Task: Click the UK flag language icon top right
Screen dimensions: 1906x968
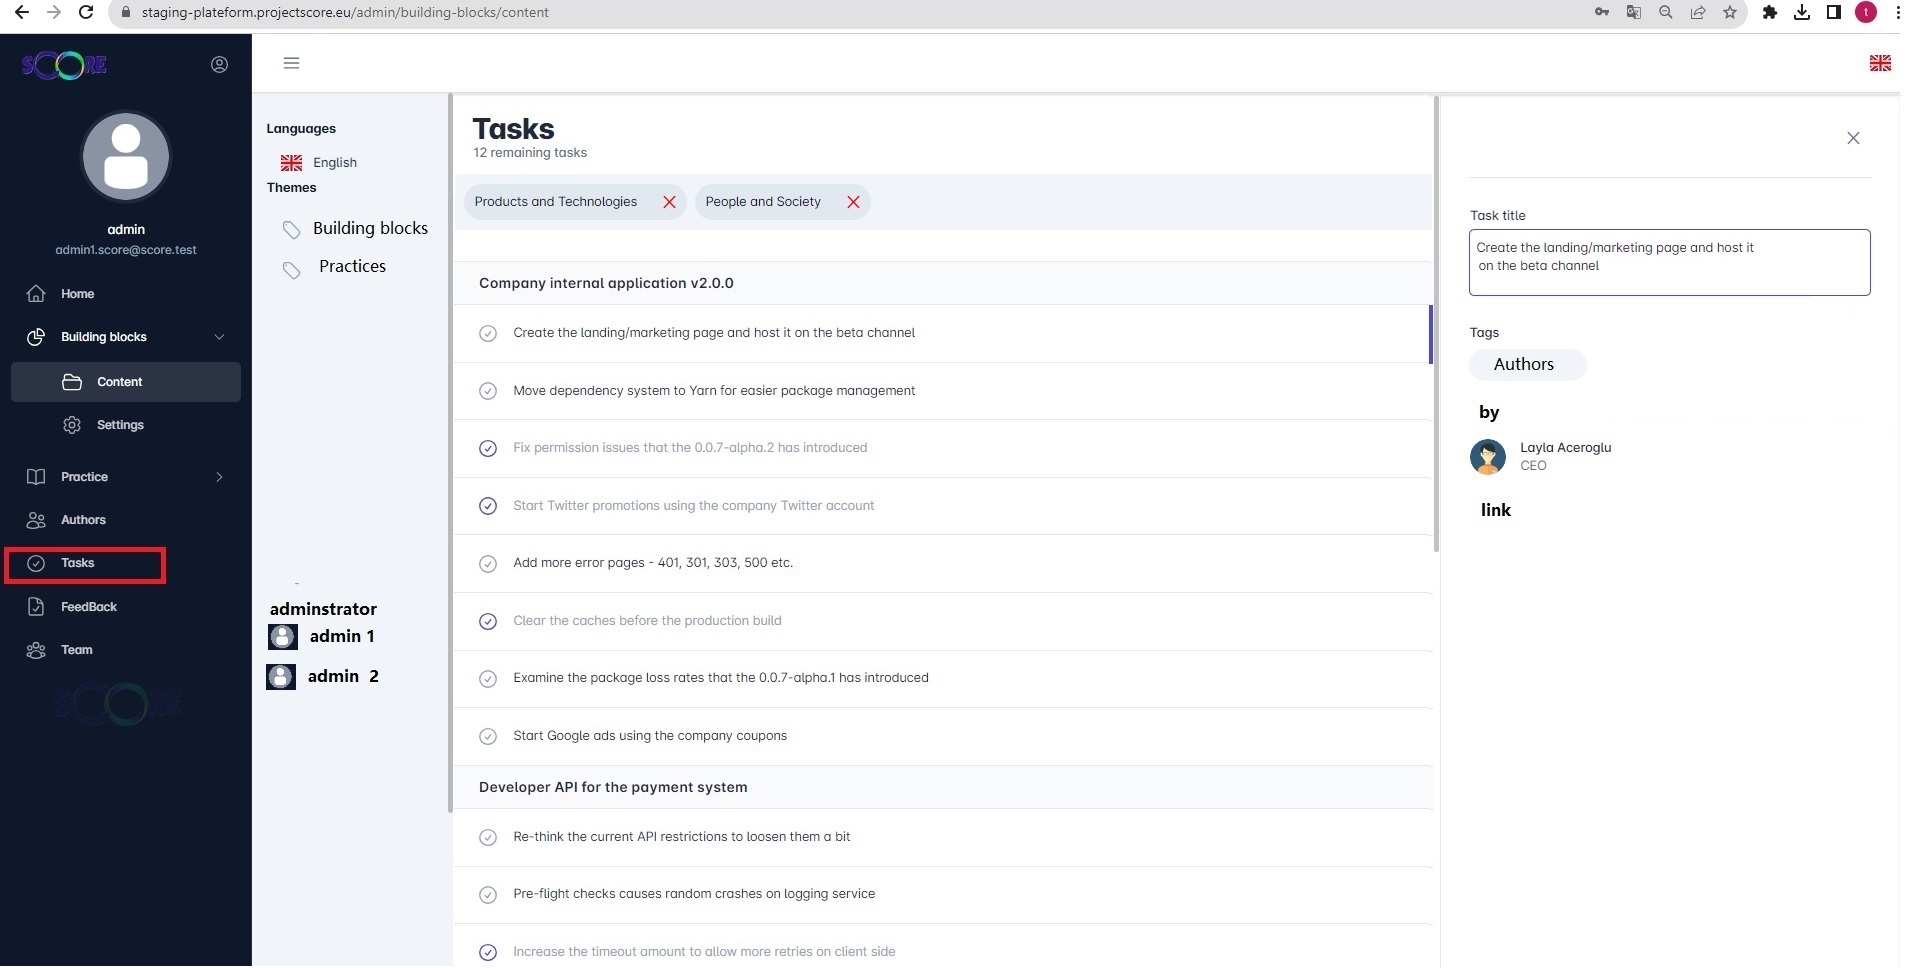Action: point(1879,63)
